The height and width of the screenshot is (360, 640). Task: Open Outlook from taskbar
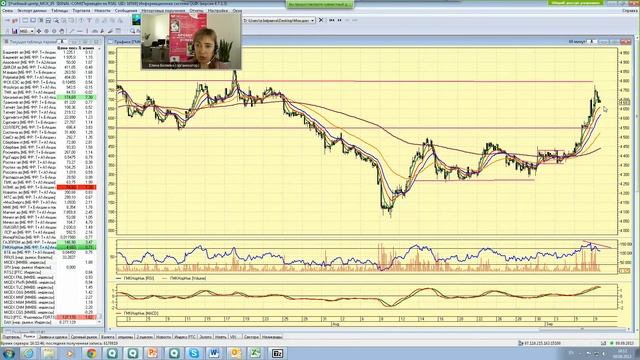pyautogui.click(x=235, y=353)
